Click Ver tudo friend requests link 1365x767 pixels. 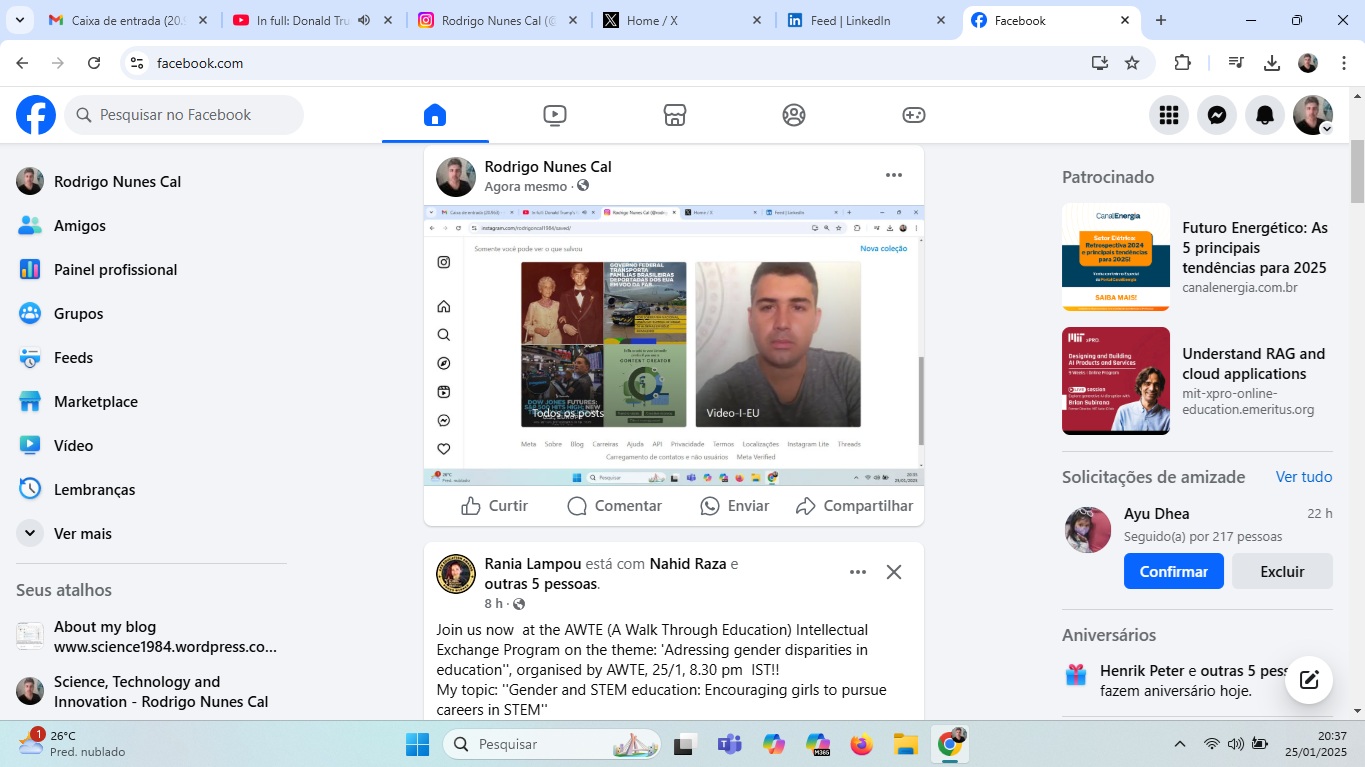pyautogui.click(x=1304, y=477)
